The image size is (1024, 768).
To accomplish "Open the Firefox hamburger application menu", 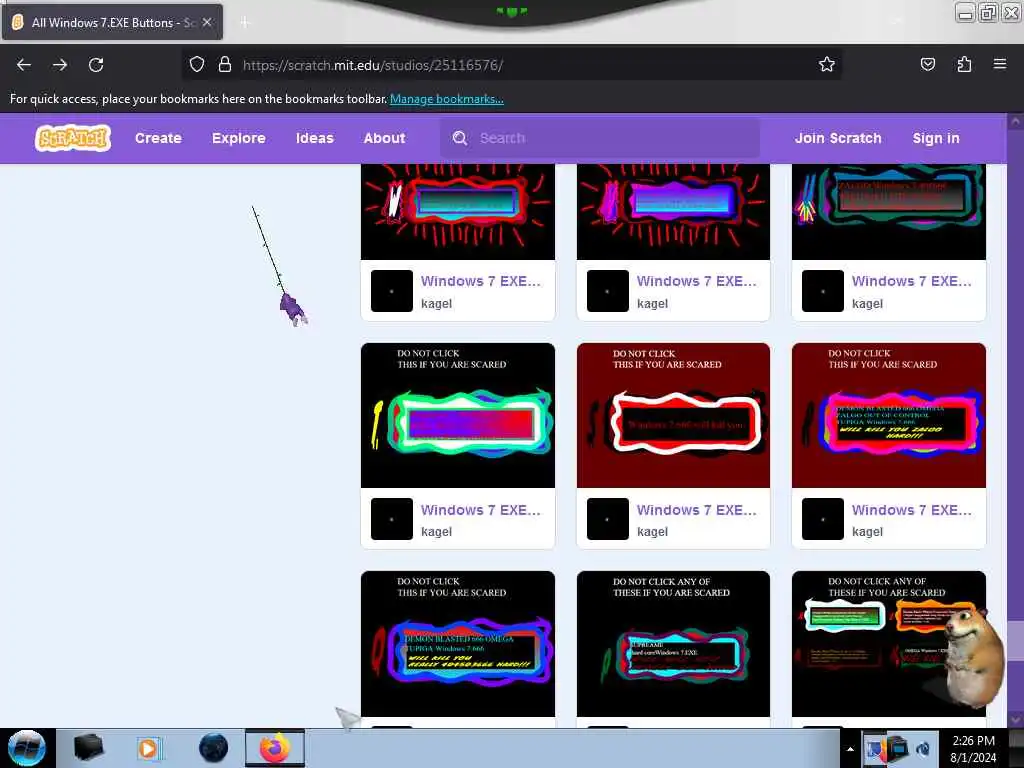I will [x=1000, y=64].
